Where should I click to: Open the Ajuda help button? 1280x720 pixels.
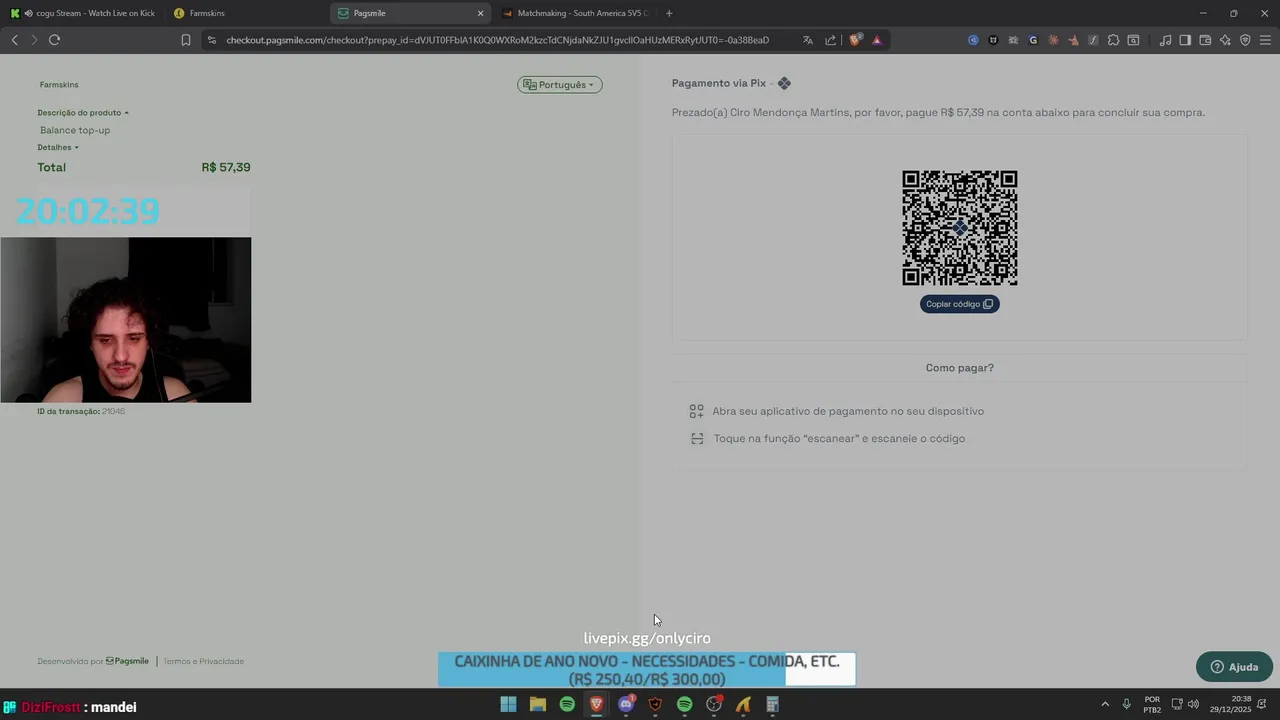1234,667
